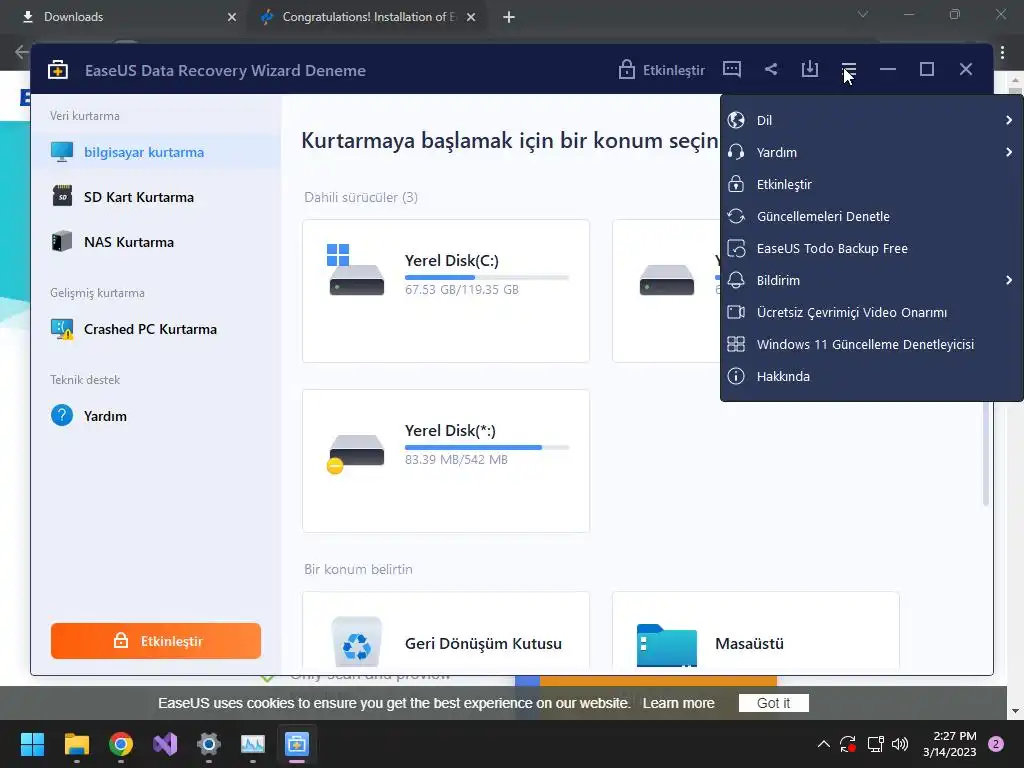1024x768 pixels.
Task: Open the Windows Start menu
Action: (x=32, y=744)
